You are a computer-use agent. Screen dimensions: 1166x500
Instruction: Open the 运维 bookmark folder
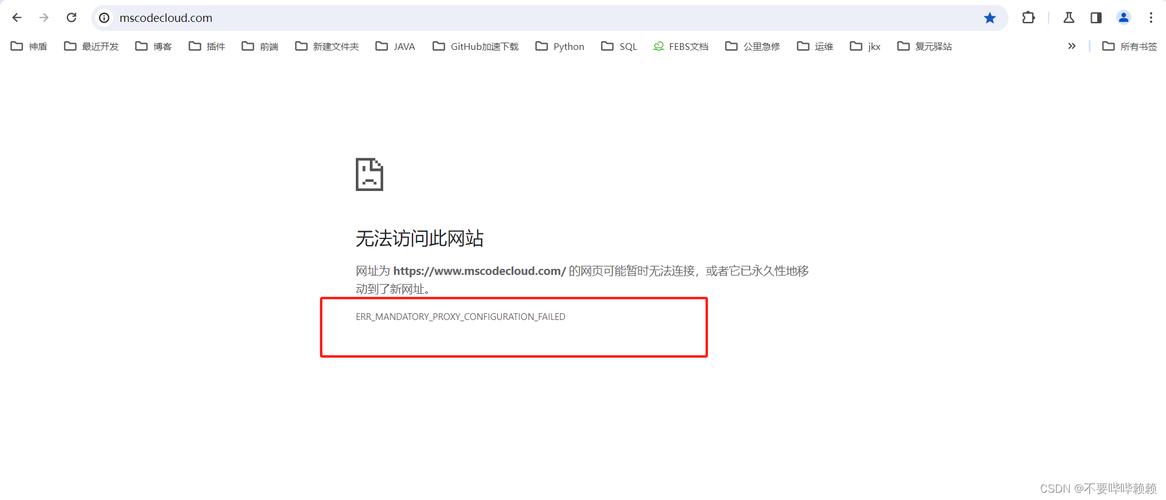815,46
